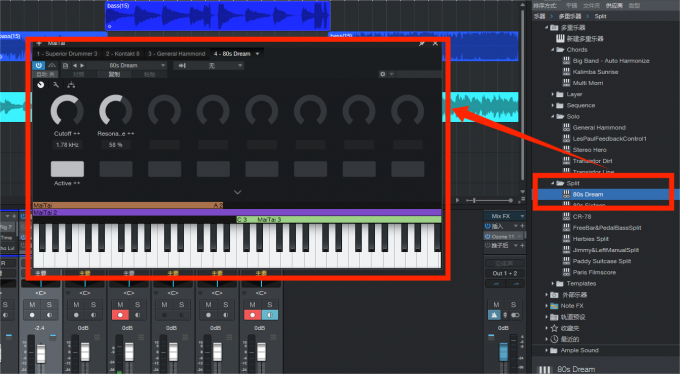Go to the next preset arrow
Screen dimensions: 680x374
coord(82,66)
